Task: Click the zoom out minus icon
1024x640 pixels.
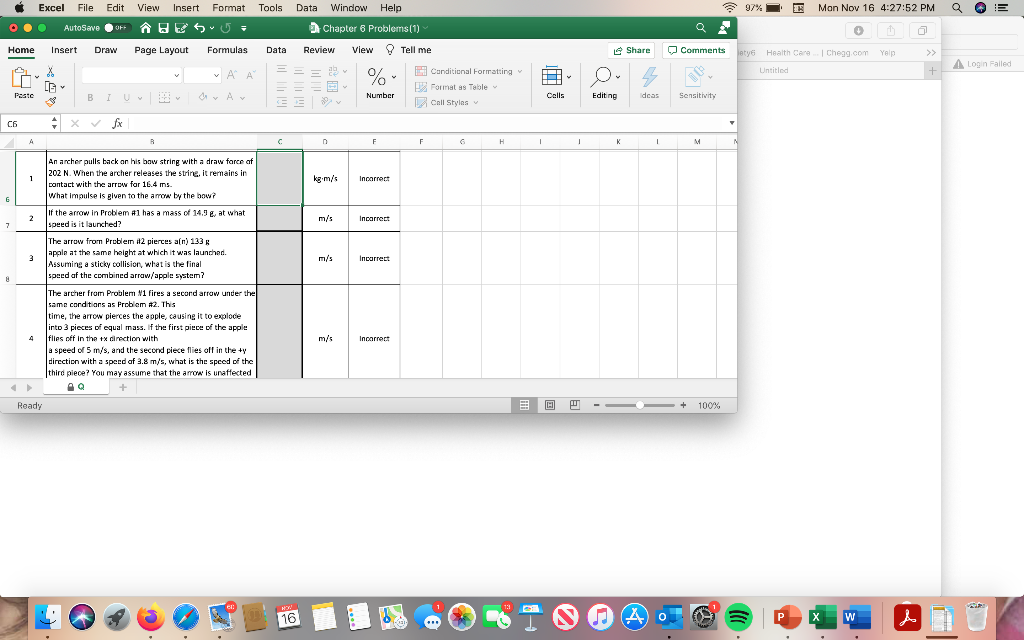Action: click(x=597, y=406)
